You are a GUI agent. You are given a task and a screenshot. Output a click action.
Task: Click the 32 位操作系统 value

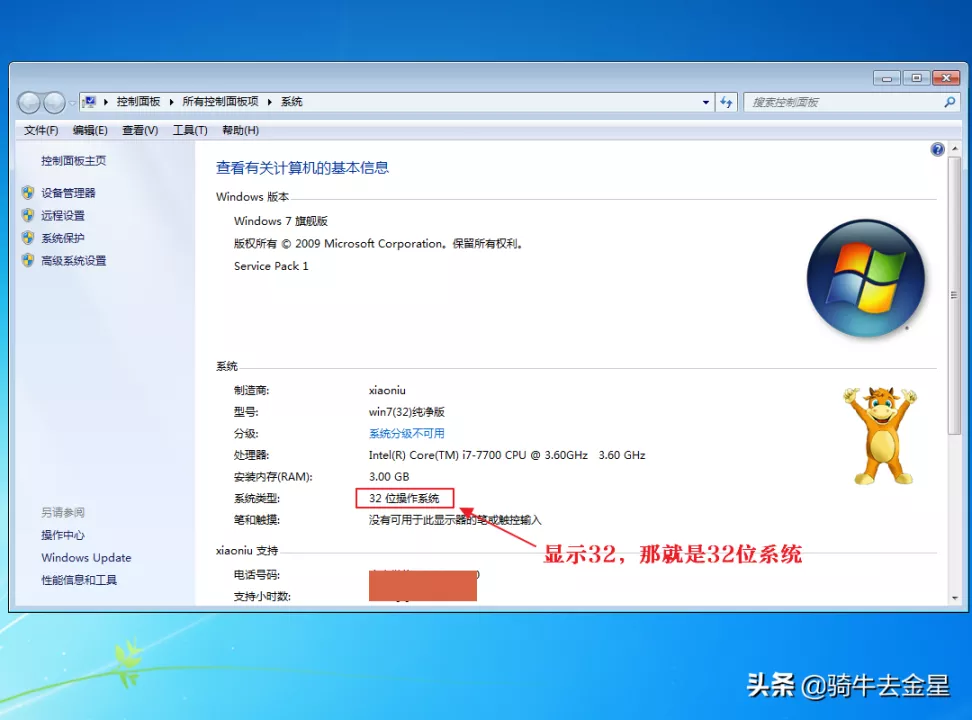[404, 499]
